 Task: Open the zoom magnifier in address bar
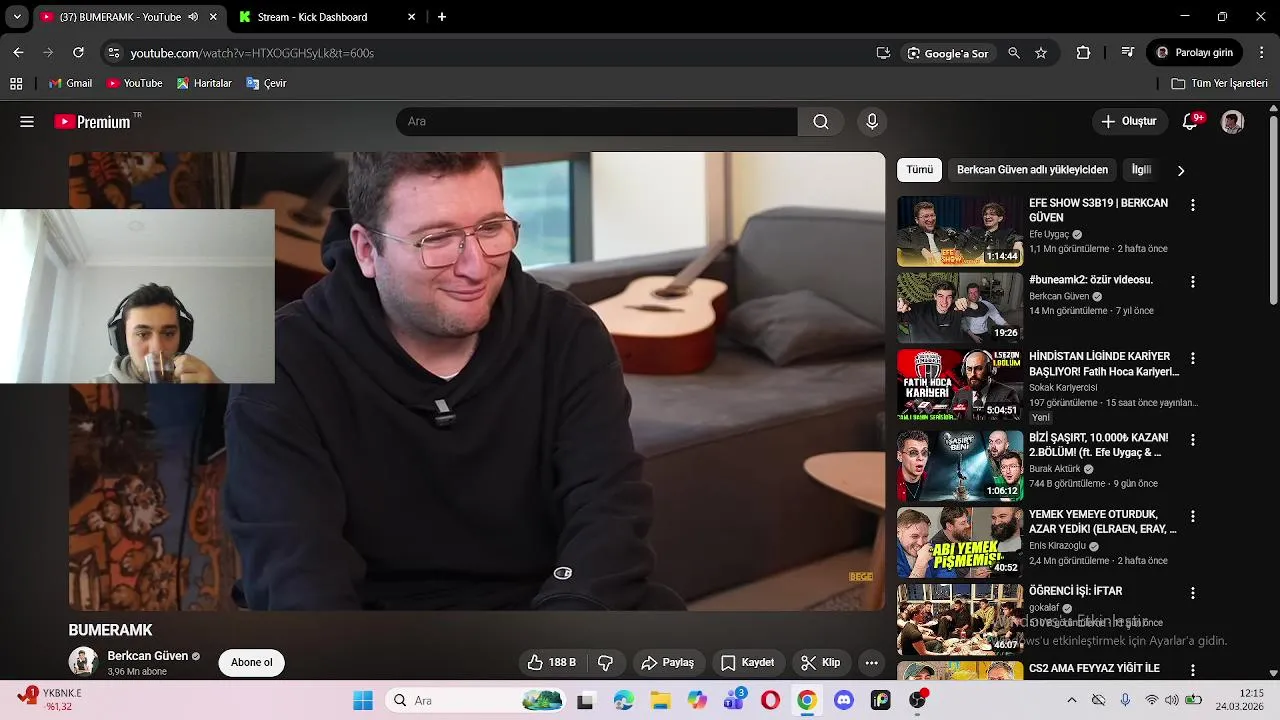[1014, 53]
